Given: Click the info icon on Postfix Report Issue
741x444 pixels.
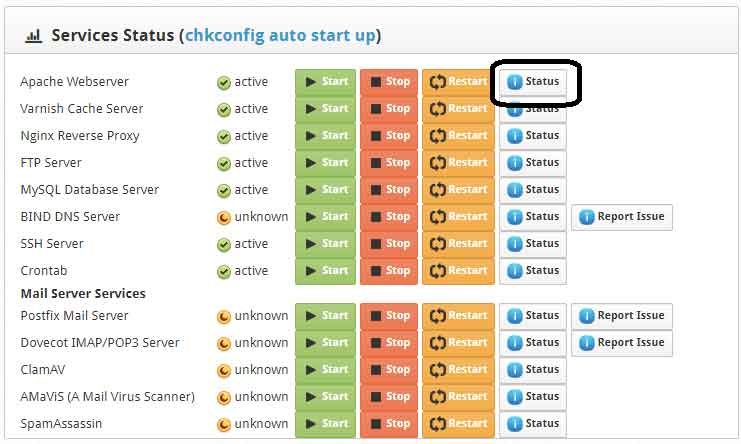Looking at the screenshot, I should [x=587, y=316].
